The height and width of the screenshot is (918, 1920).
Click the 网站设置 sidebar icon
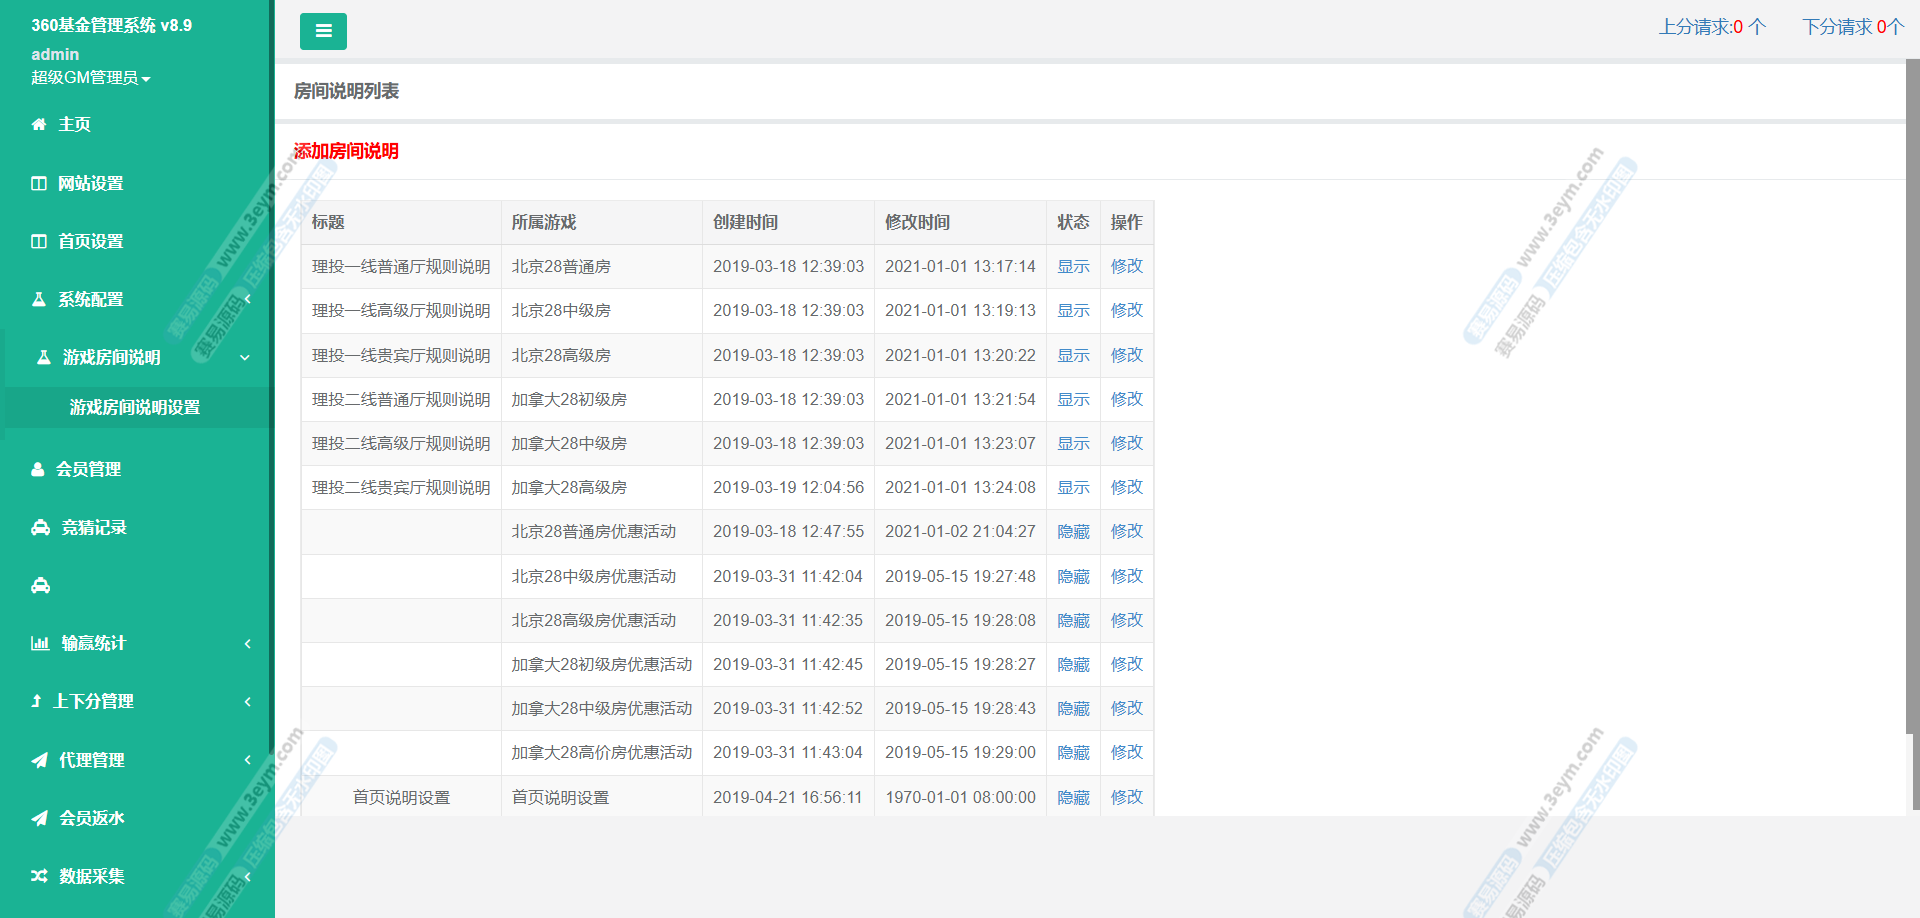(39, 183)
